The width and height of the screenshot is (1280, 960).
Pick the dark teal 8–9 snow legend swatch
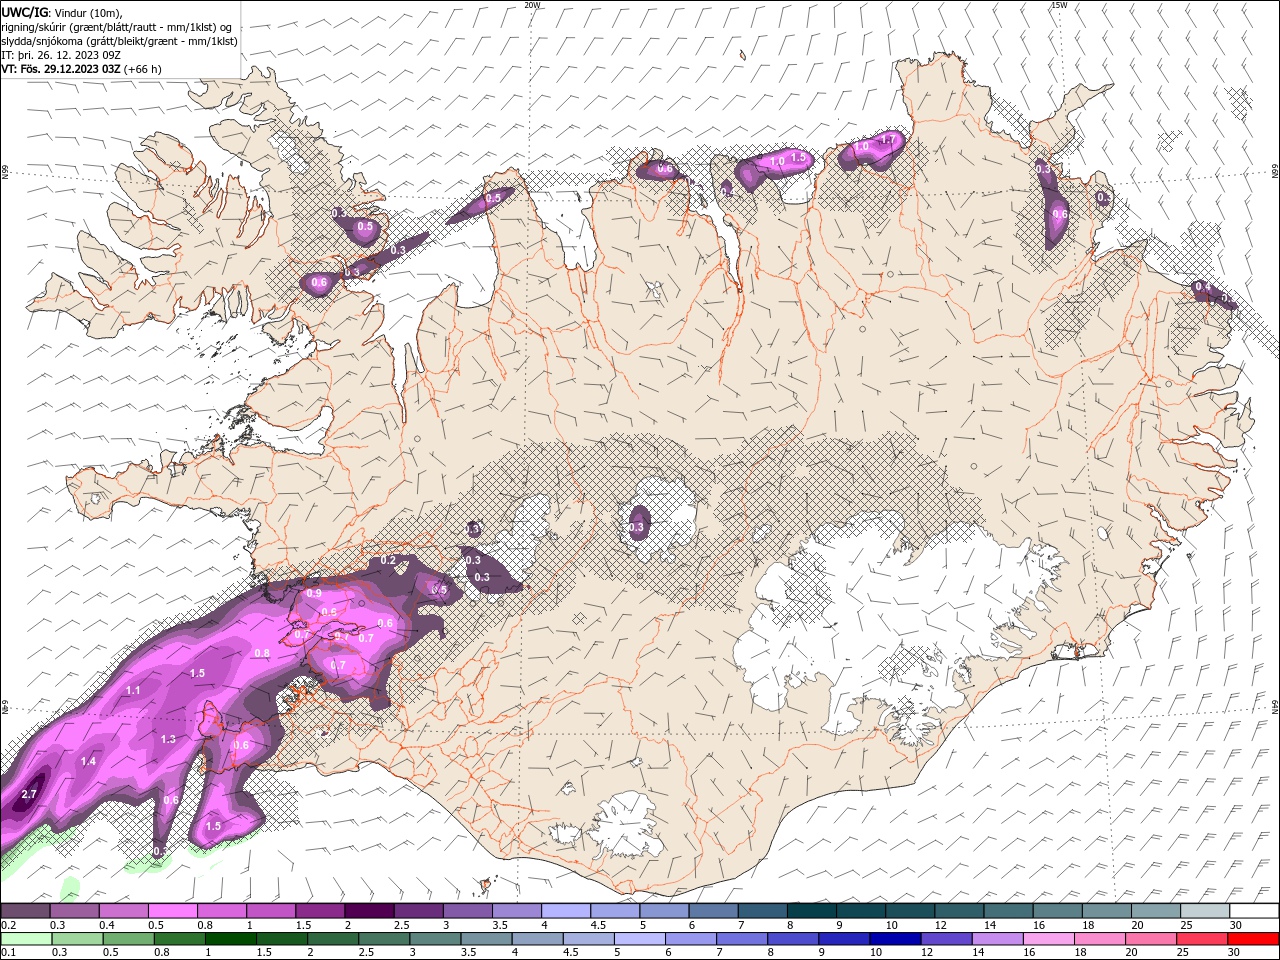tap(811, 911)
